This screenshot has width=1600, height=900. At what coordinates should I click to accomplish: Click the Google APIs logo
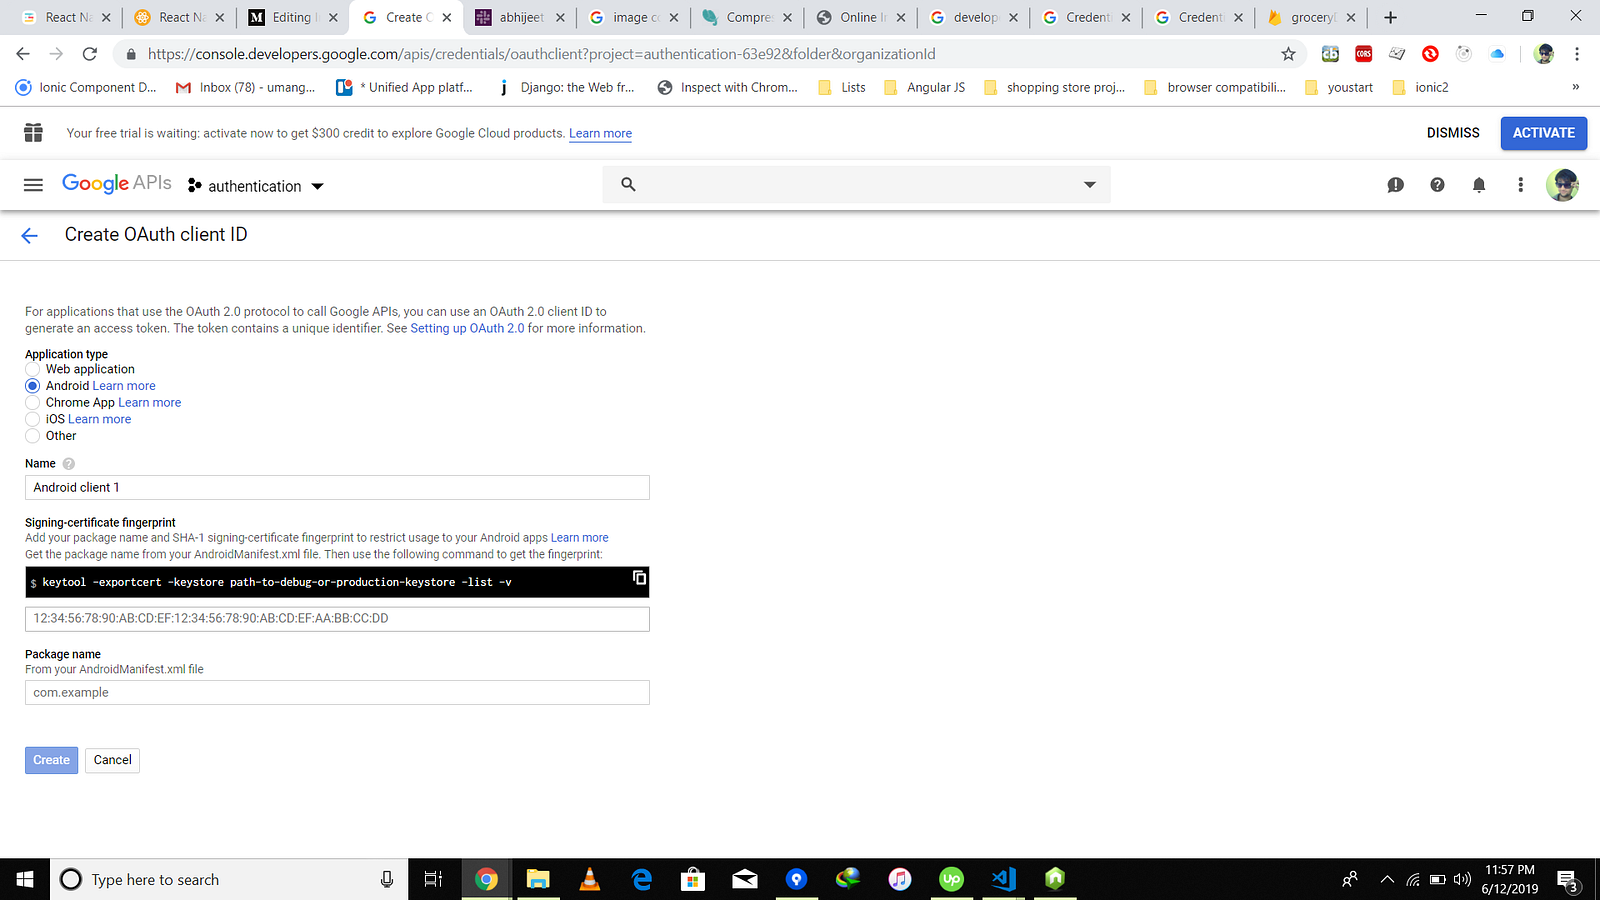click(116, 184)
